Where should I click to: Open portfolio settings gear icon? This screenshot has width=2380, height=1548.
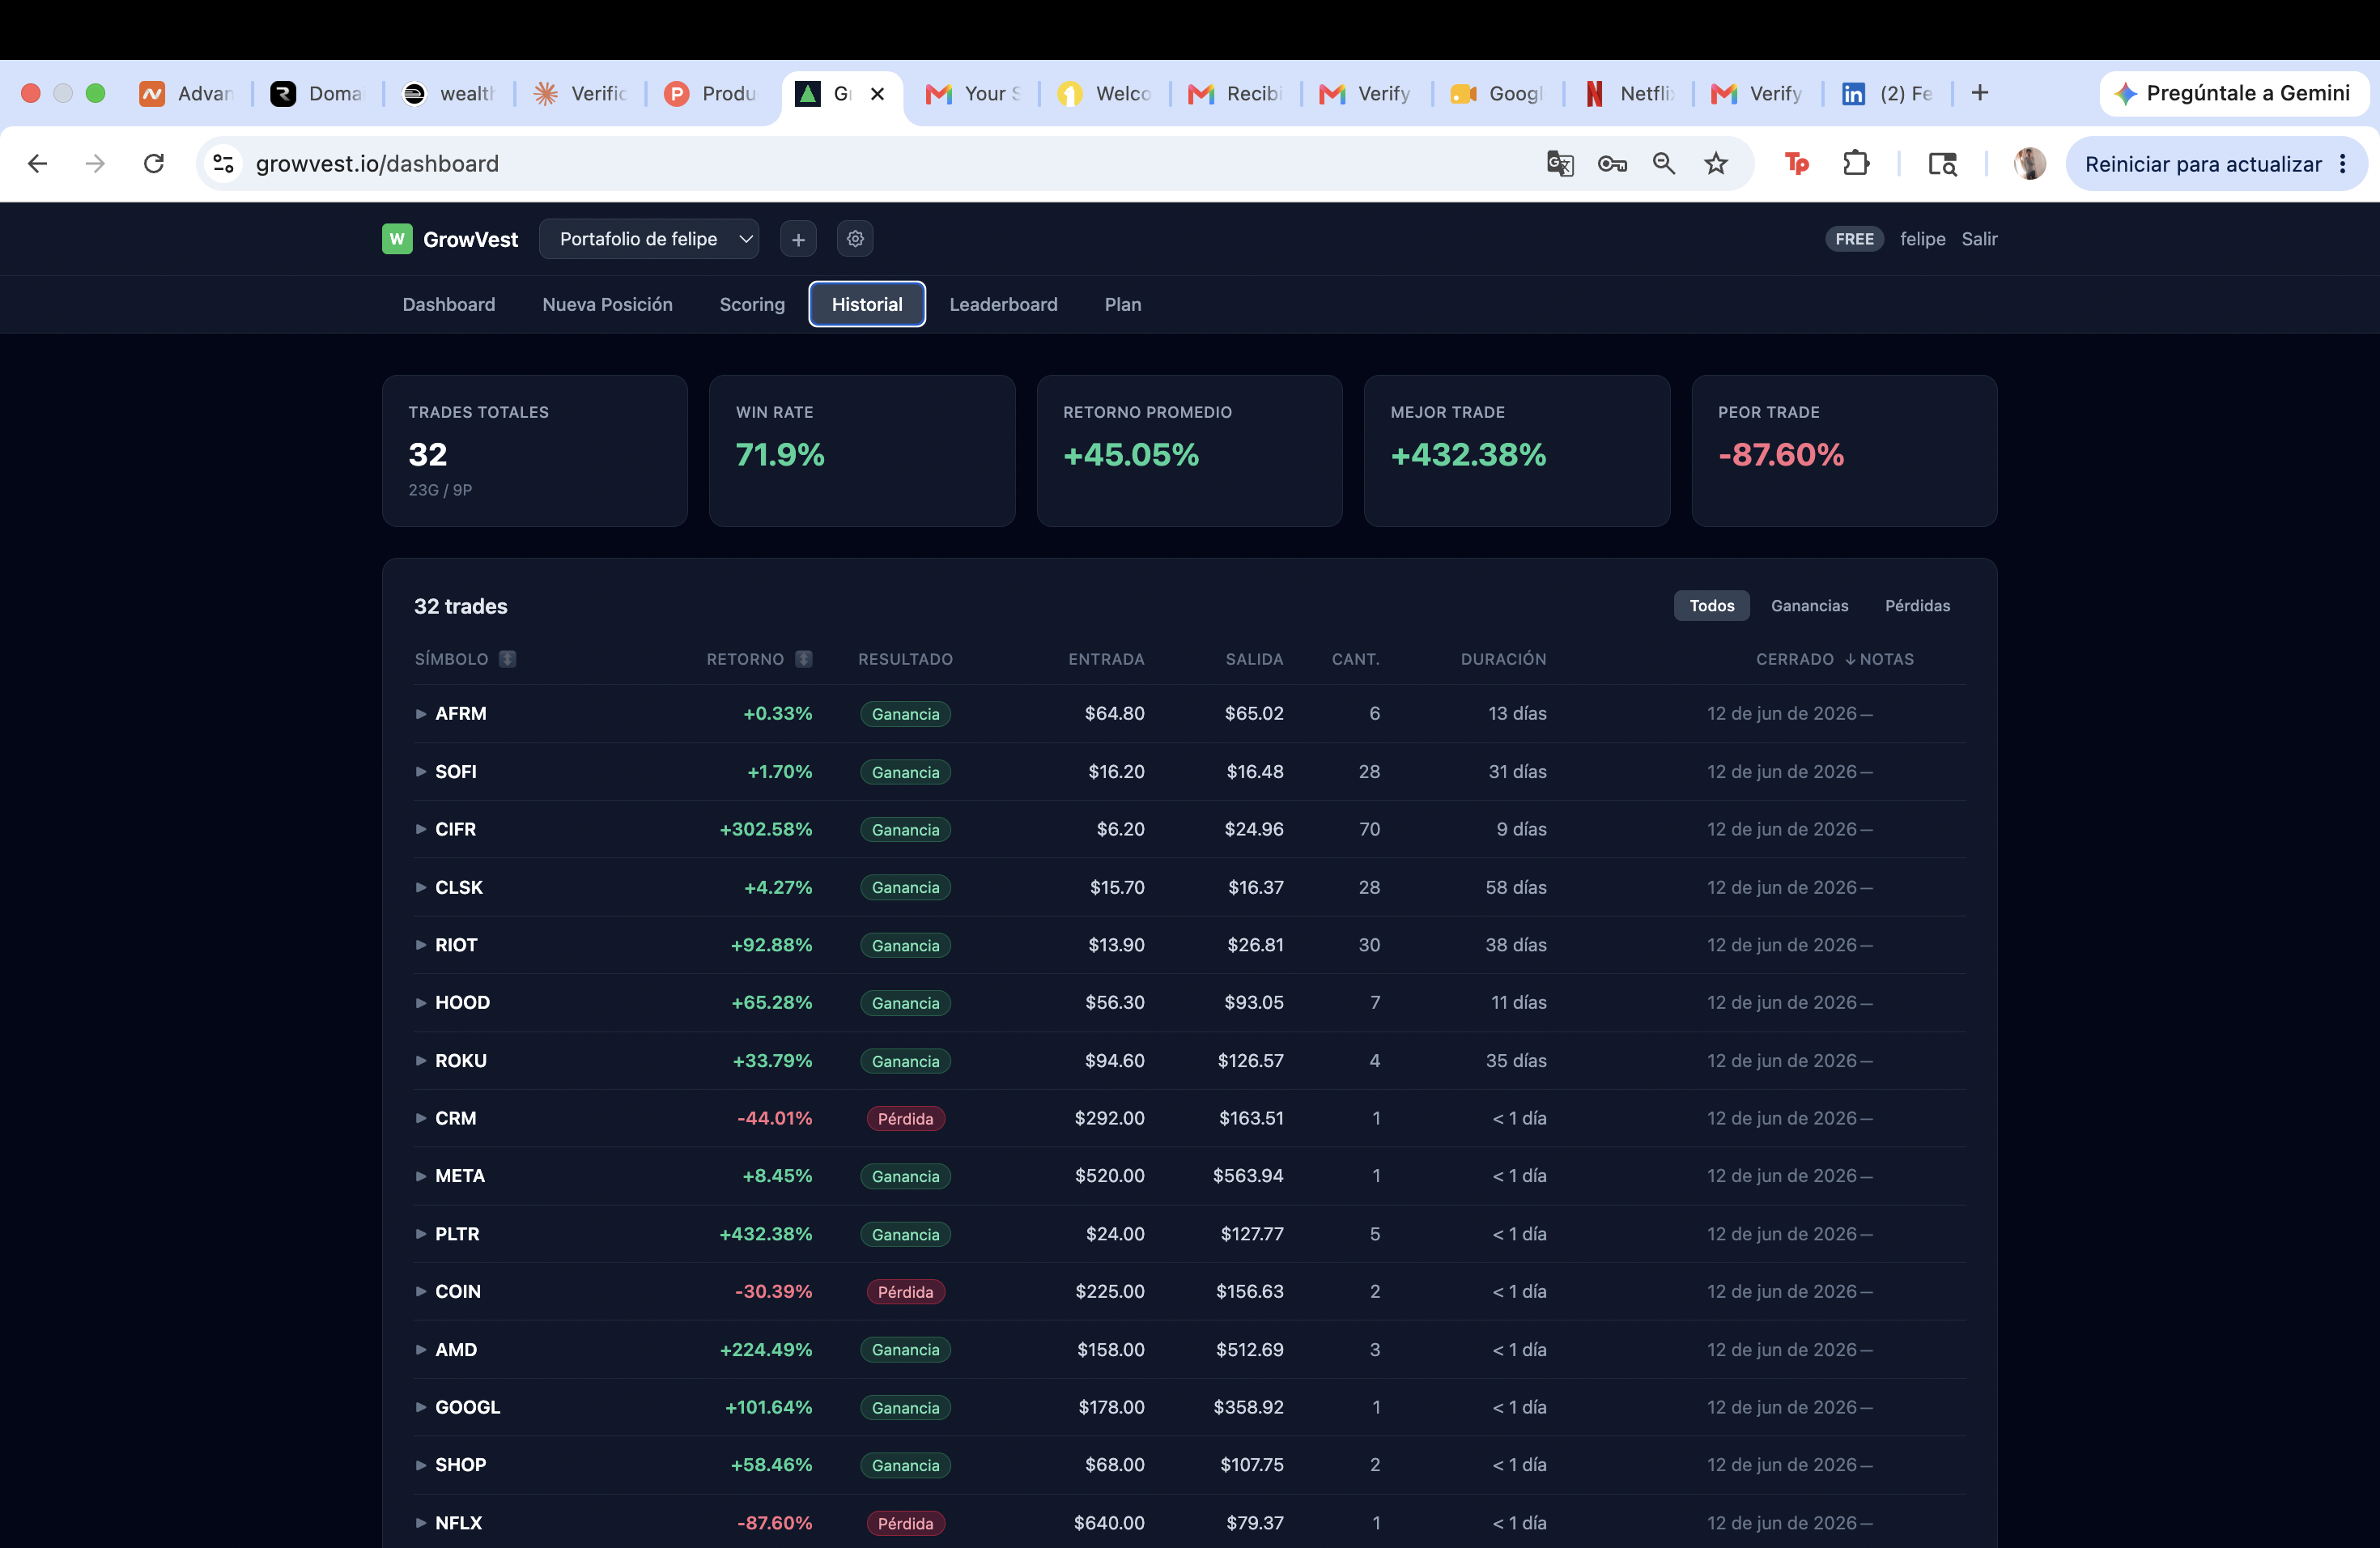(855, 239)
